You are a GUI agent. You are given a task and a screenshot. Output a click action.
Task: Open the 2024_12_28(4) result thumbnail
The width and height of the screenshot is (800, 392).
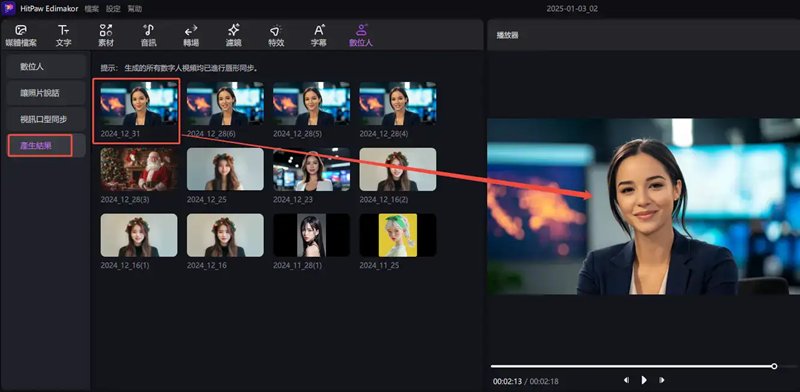[397, 104]
